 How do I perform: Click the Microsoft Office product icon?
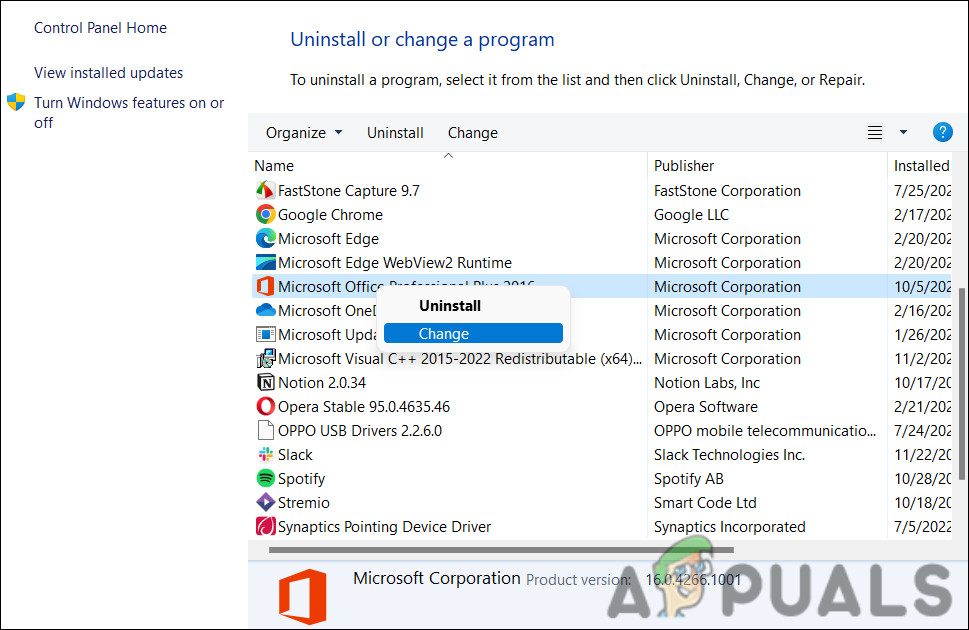[265, 286]
